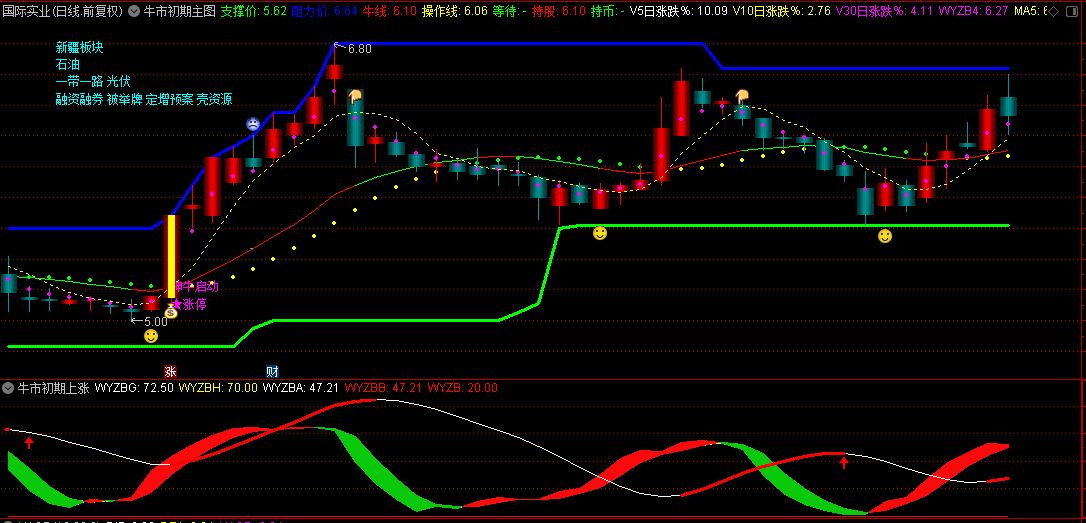1086x523 pixels.
Task: Click the blue 财 event marker
Action: coord(272,371)
